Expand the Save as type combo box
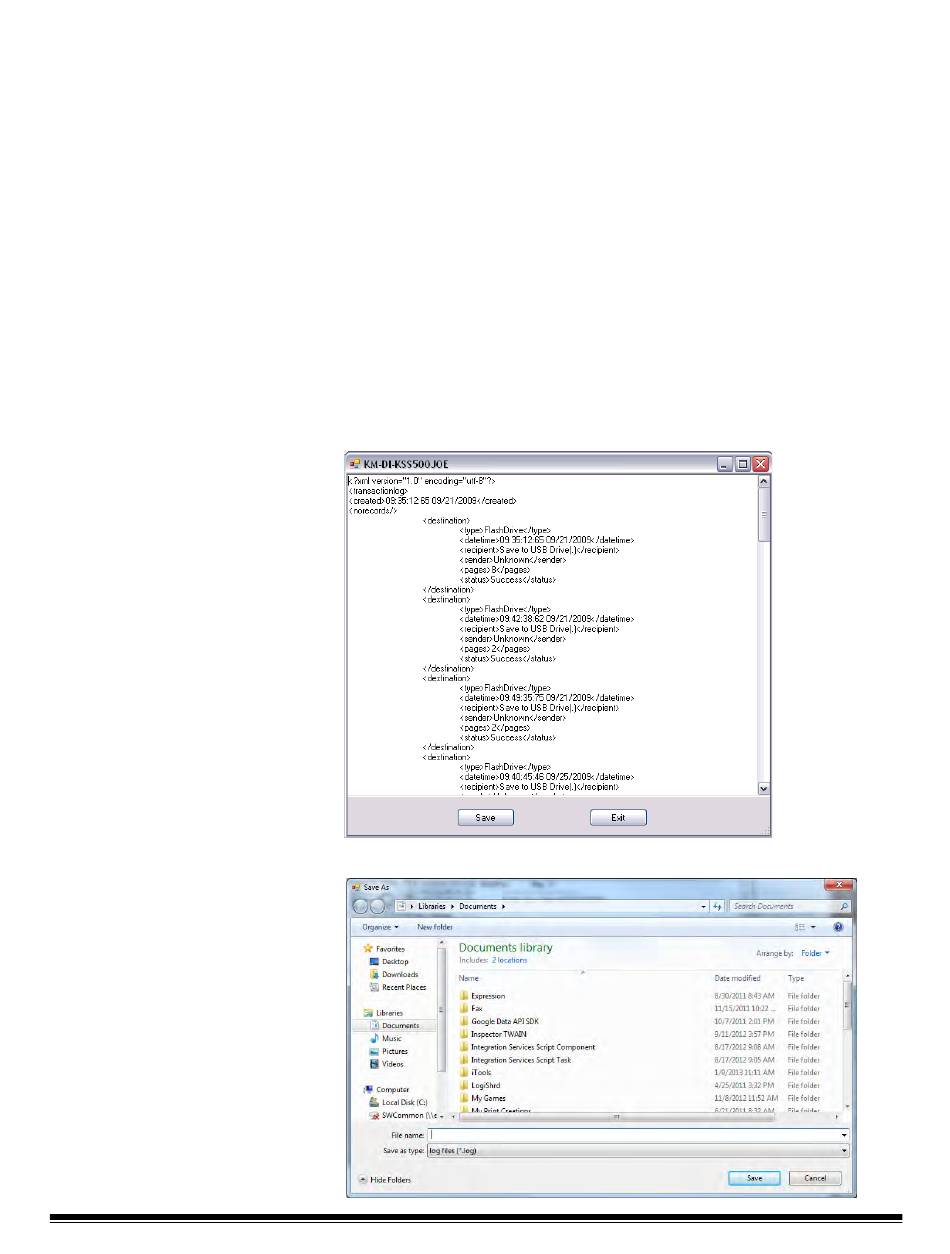Image resolution: width=950 pixels, height=1254 pixels. 844,1151
